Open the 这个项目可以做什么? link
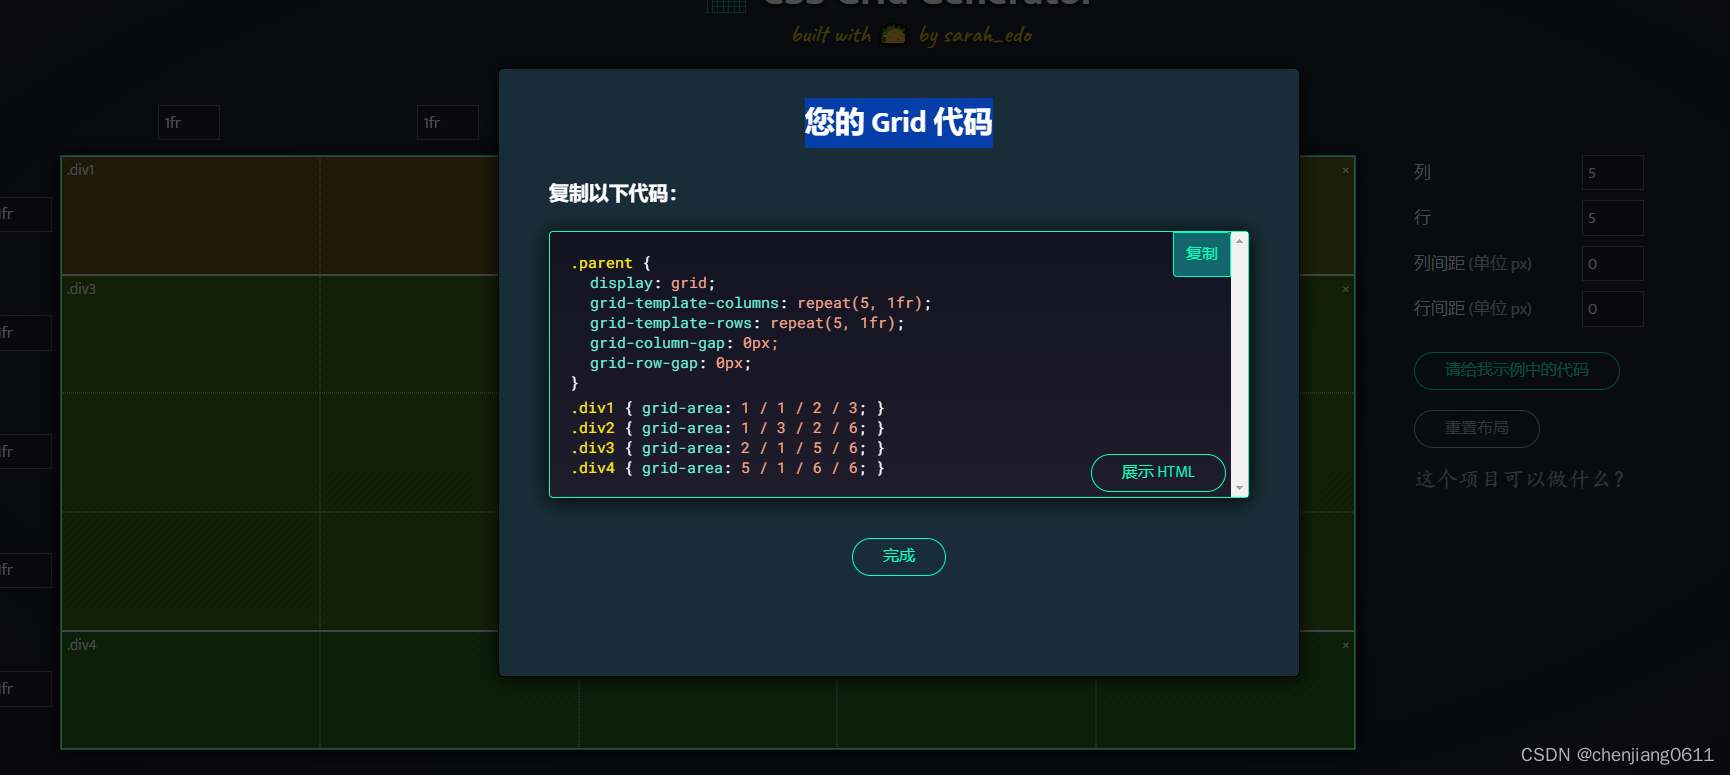Screen dimensions: 1730x775 (1520, 480)
